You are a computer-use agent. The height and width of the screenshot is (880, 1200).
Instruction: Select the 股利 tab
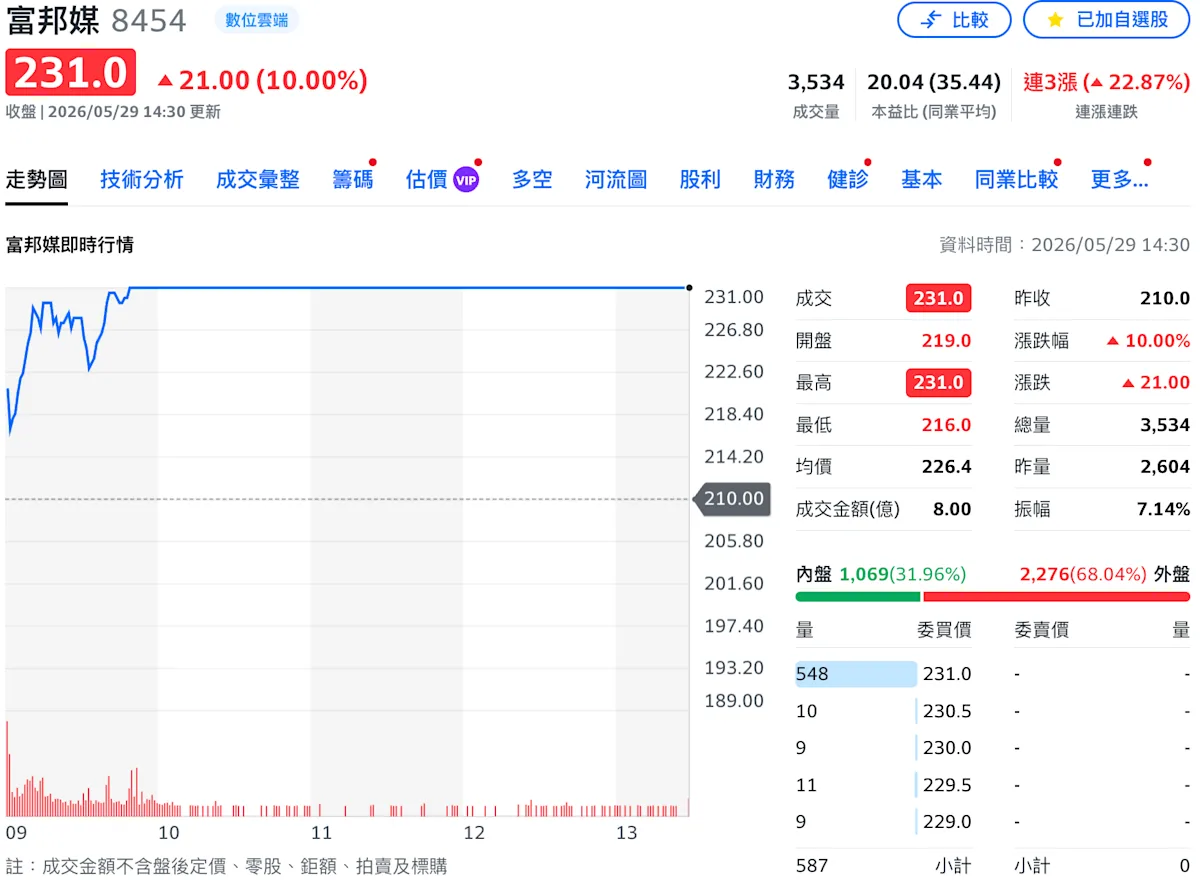pyautogui.click(x=700, y=179)
